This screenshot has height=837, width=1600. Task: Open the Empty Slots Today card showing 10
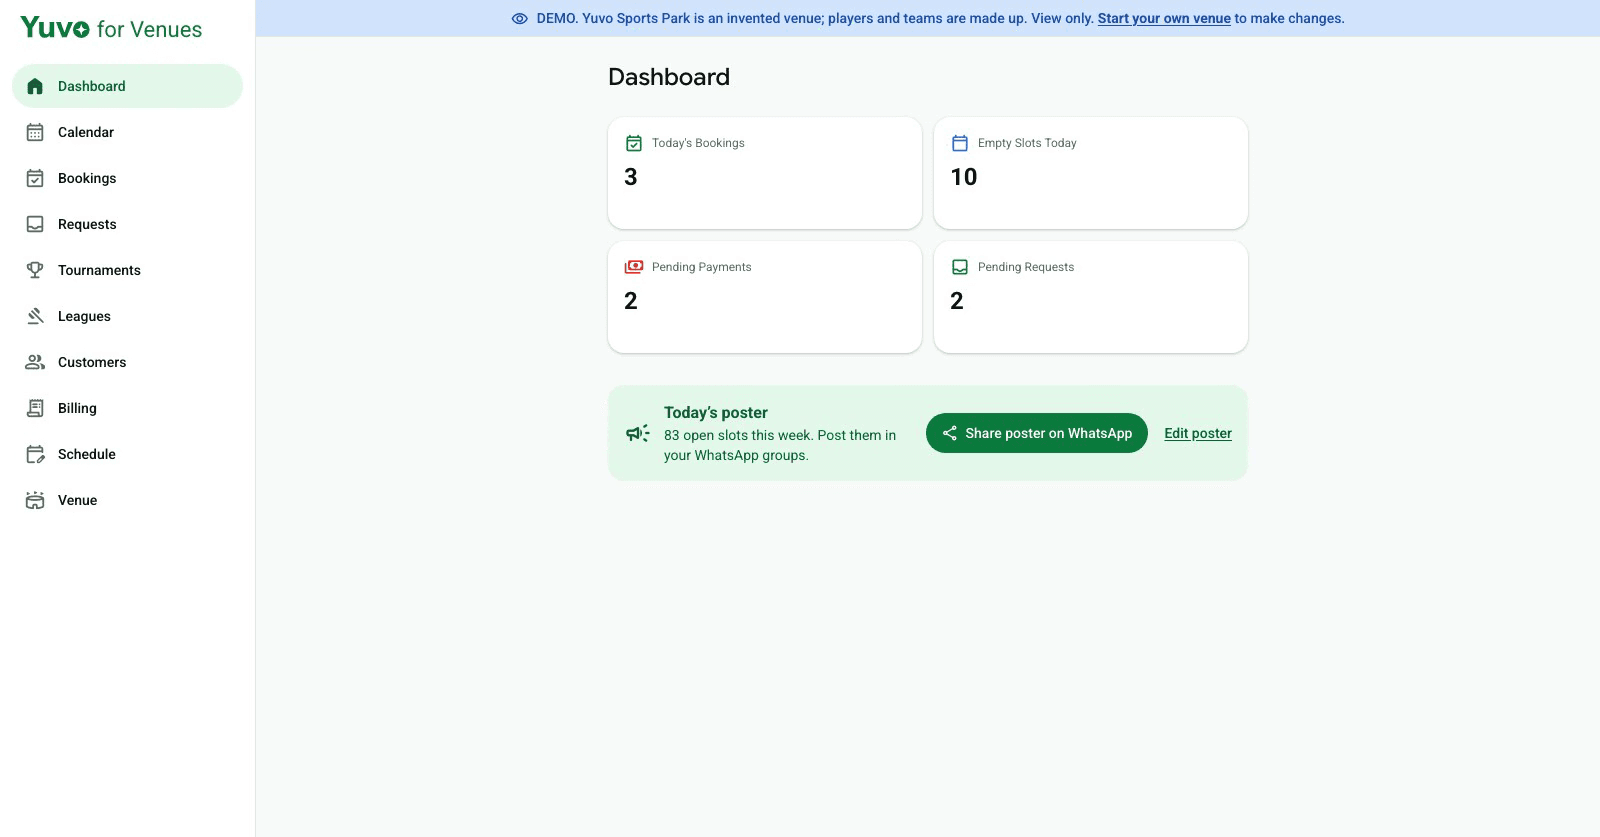pyautogui.click(x=1091, y=173)
